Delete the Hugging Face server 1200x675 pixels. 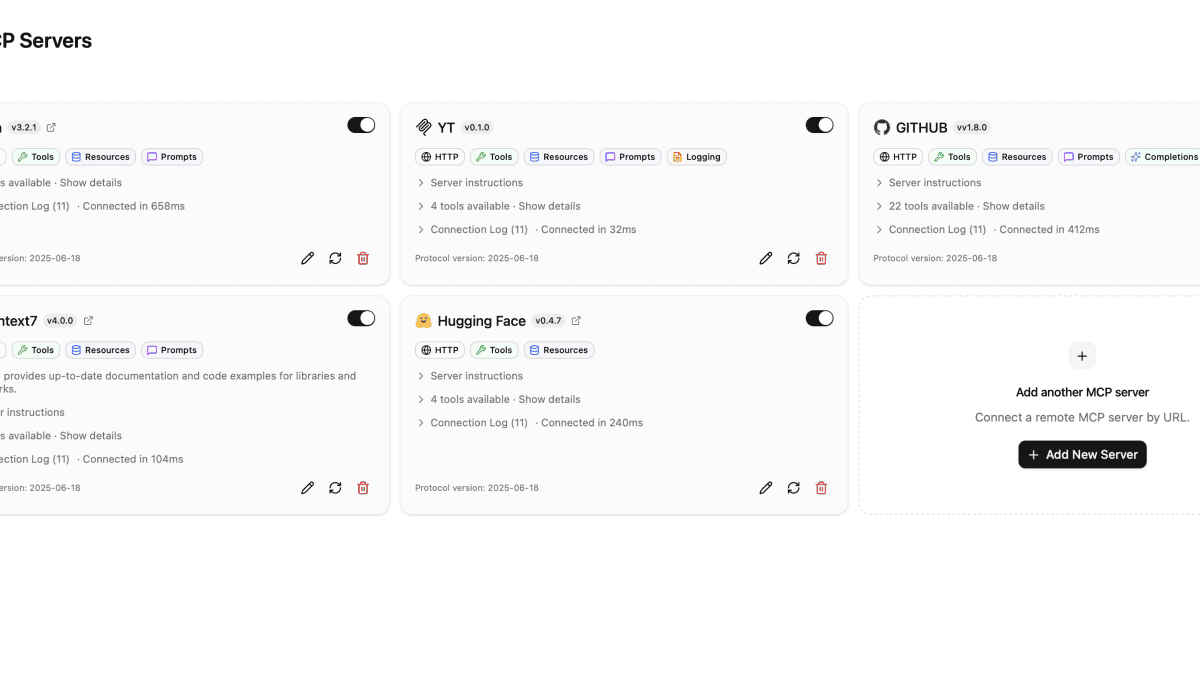pos(821,488)
